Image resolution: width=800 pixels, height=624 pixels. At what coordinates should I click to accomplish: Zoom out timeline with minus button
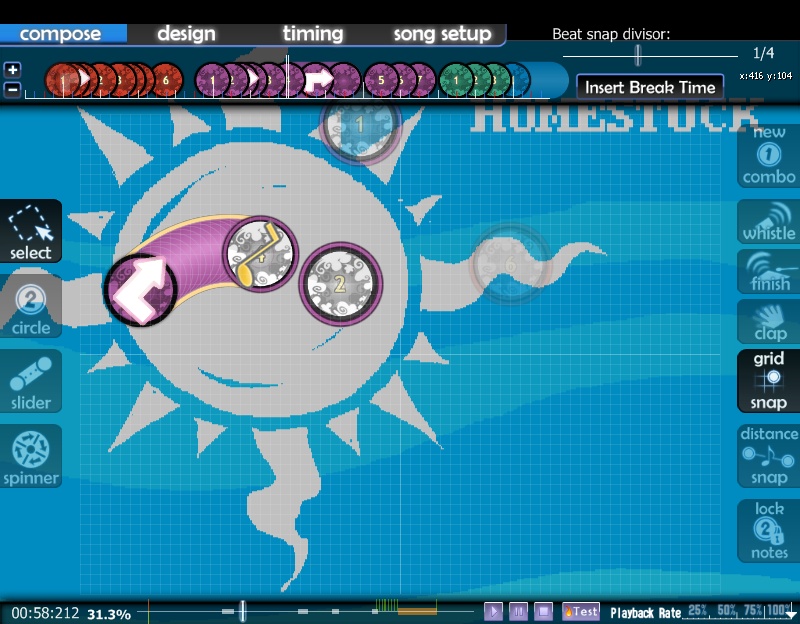(12, 90)
